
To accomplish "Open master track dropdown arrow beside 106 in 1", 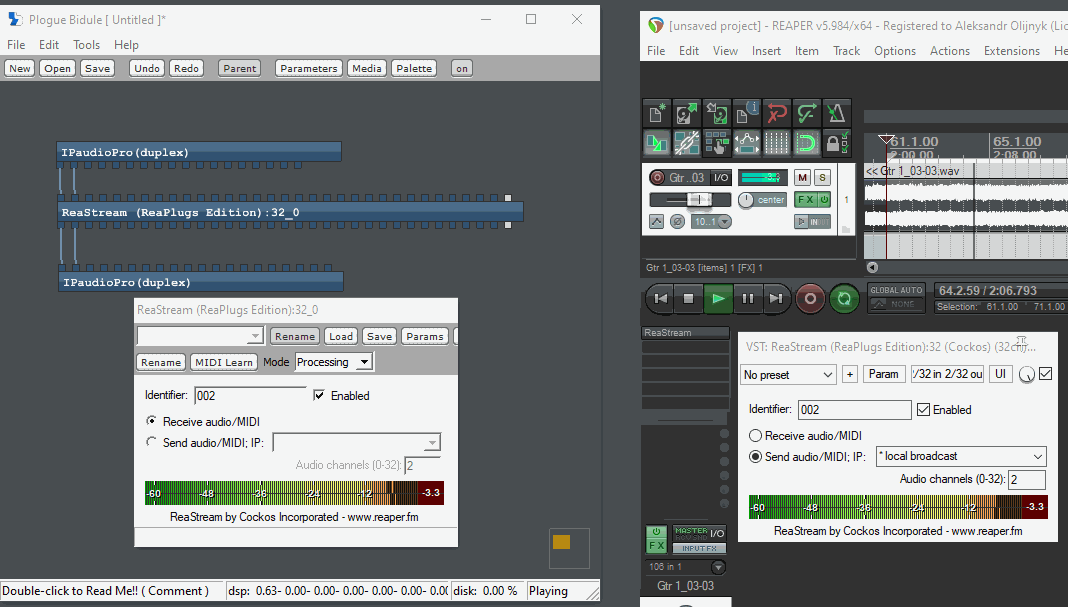I will coord(718,567).
